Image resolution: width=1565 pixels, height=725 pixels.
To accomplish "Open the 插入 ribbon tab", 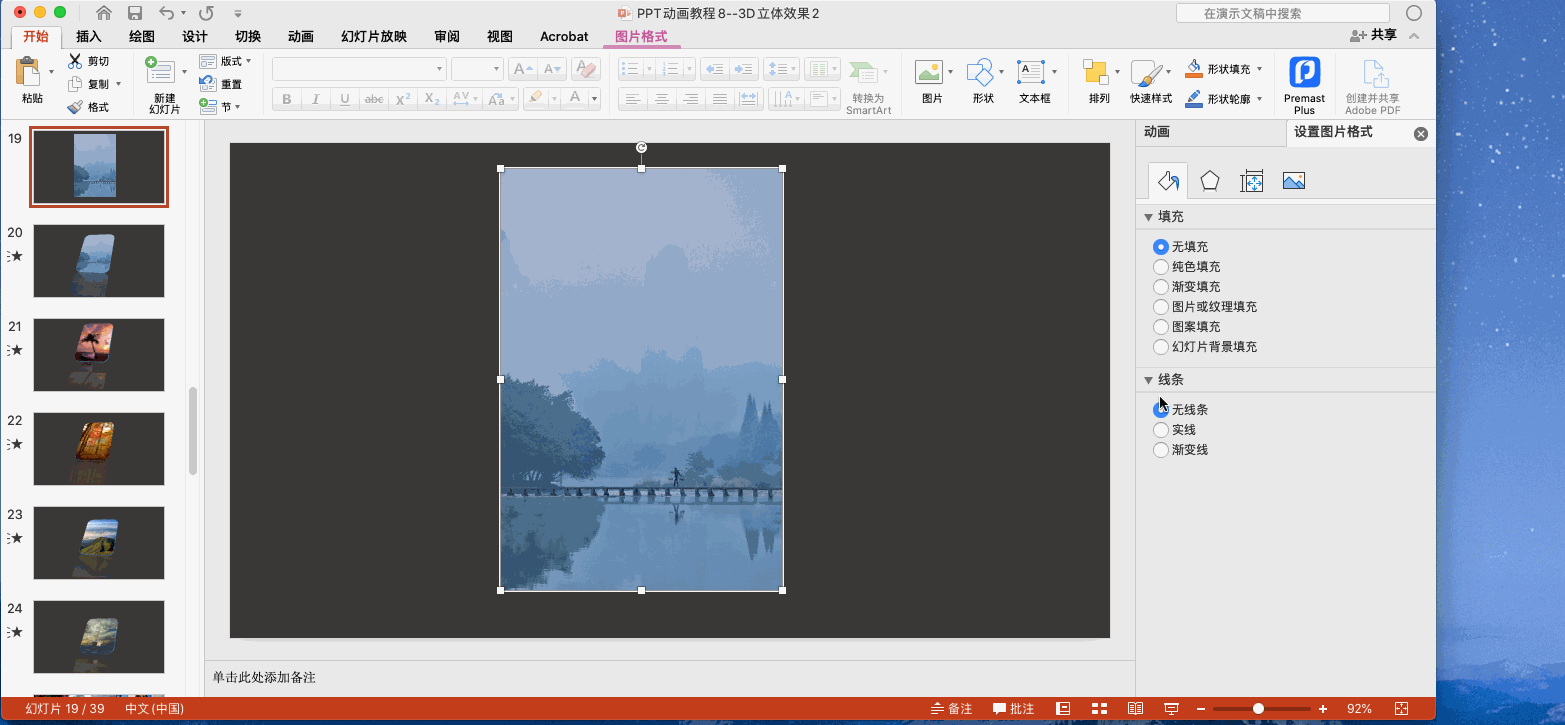I will coord(89,37).
